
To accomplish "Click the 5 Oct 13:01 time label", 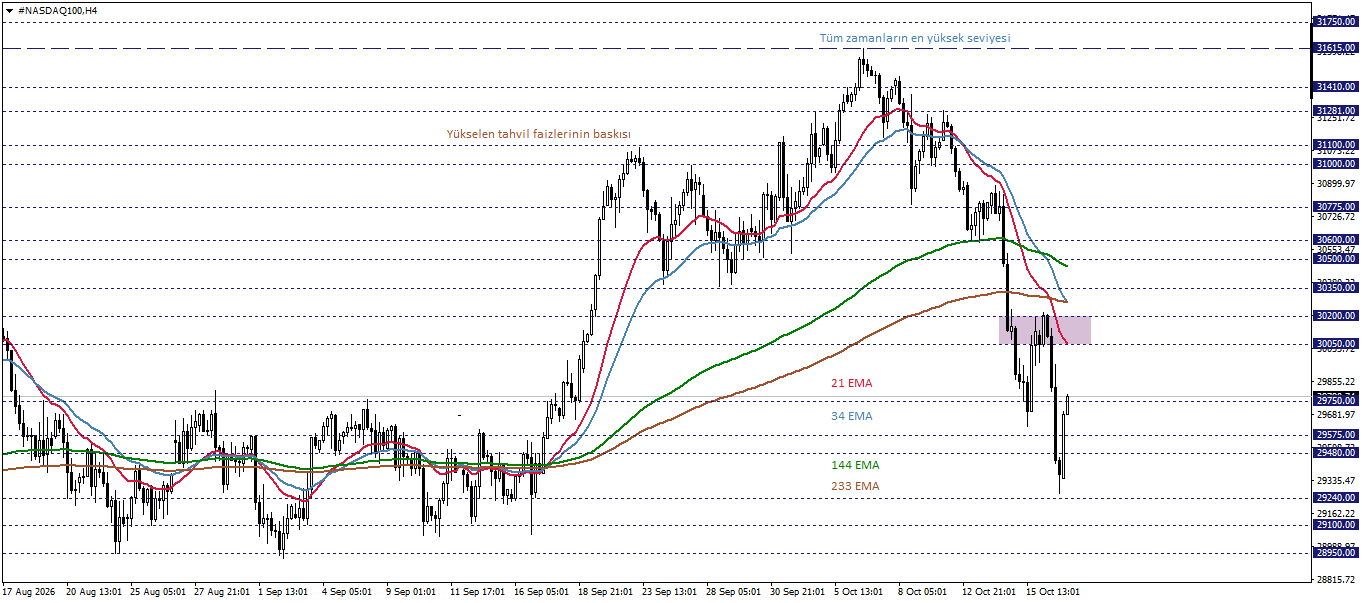I will pyautogui.click(x=859, y=592).
